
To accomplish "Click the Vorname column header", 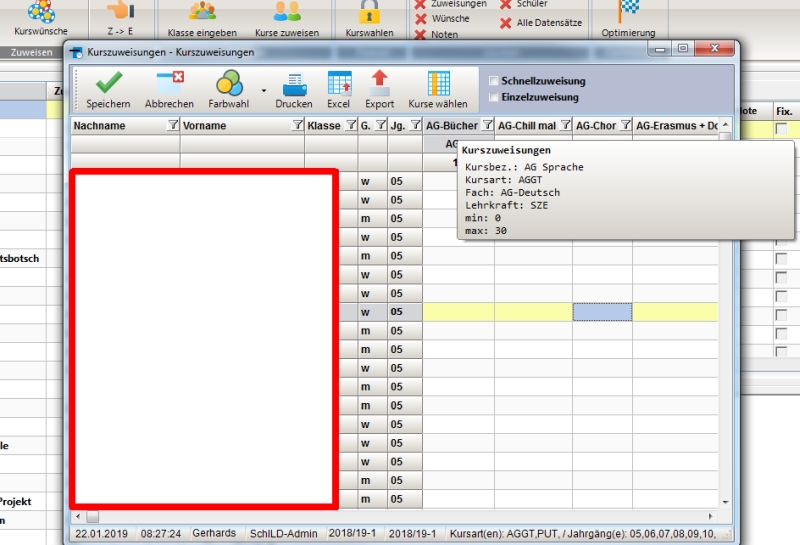I will 242,126.
